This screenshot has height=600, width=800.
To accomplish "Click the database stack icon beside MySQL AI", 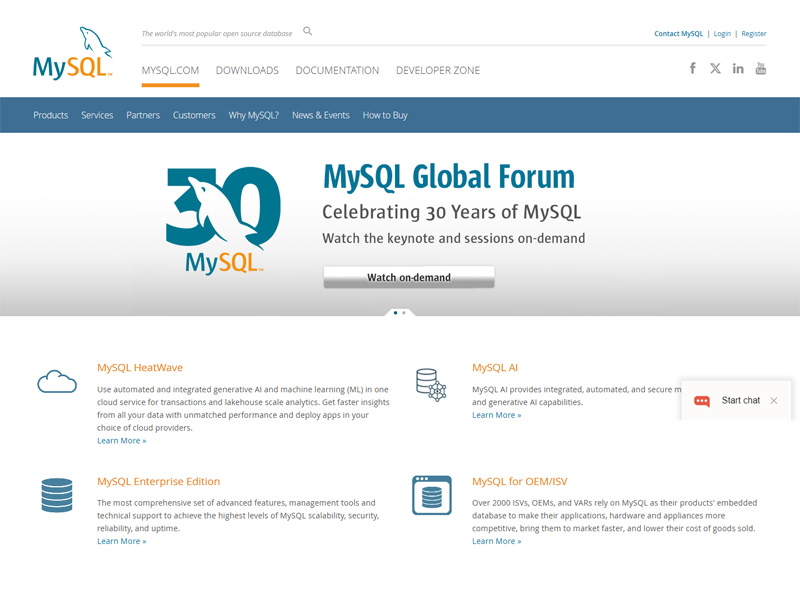I will tap(429, 384).
